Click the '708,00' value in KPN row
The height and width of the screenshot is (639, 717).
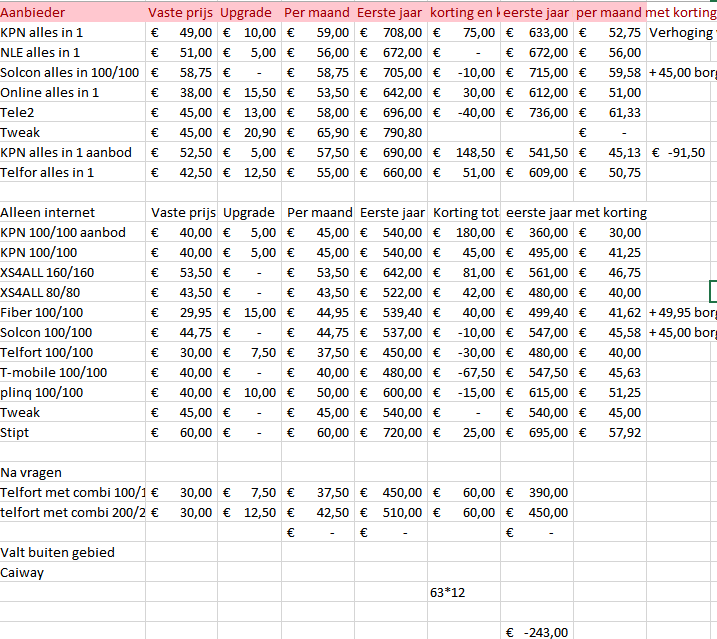pos(391,32)
